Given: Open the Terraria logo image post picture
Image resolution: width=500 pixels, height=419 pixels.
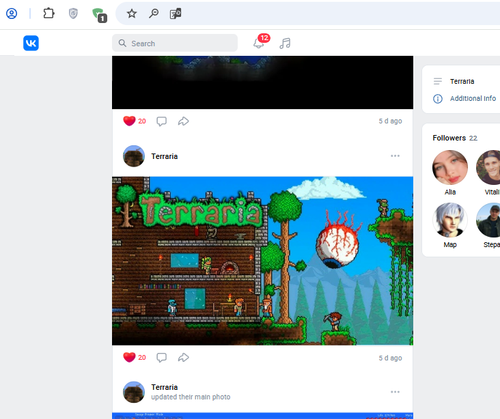Looking at the screenshot, I should coord(262,261).
